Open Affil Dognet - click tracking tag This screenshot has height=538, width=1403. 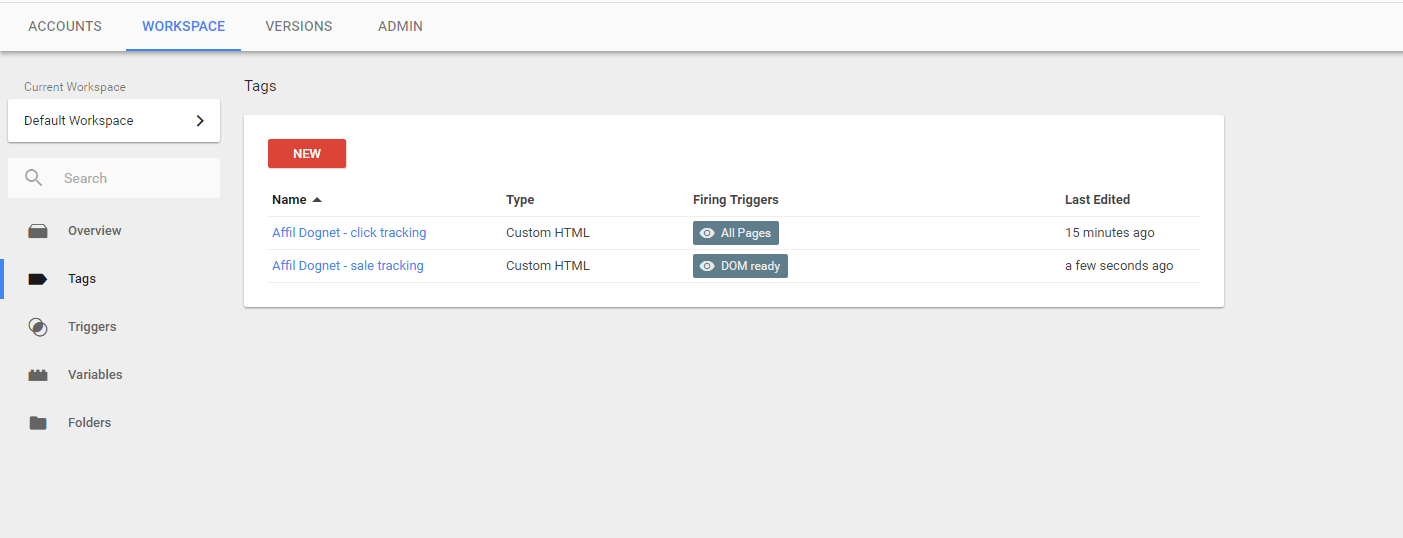(349, 233)
